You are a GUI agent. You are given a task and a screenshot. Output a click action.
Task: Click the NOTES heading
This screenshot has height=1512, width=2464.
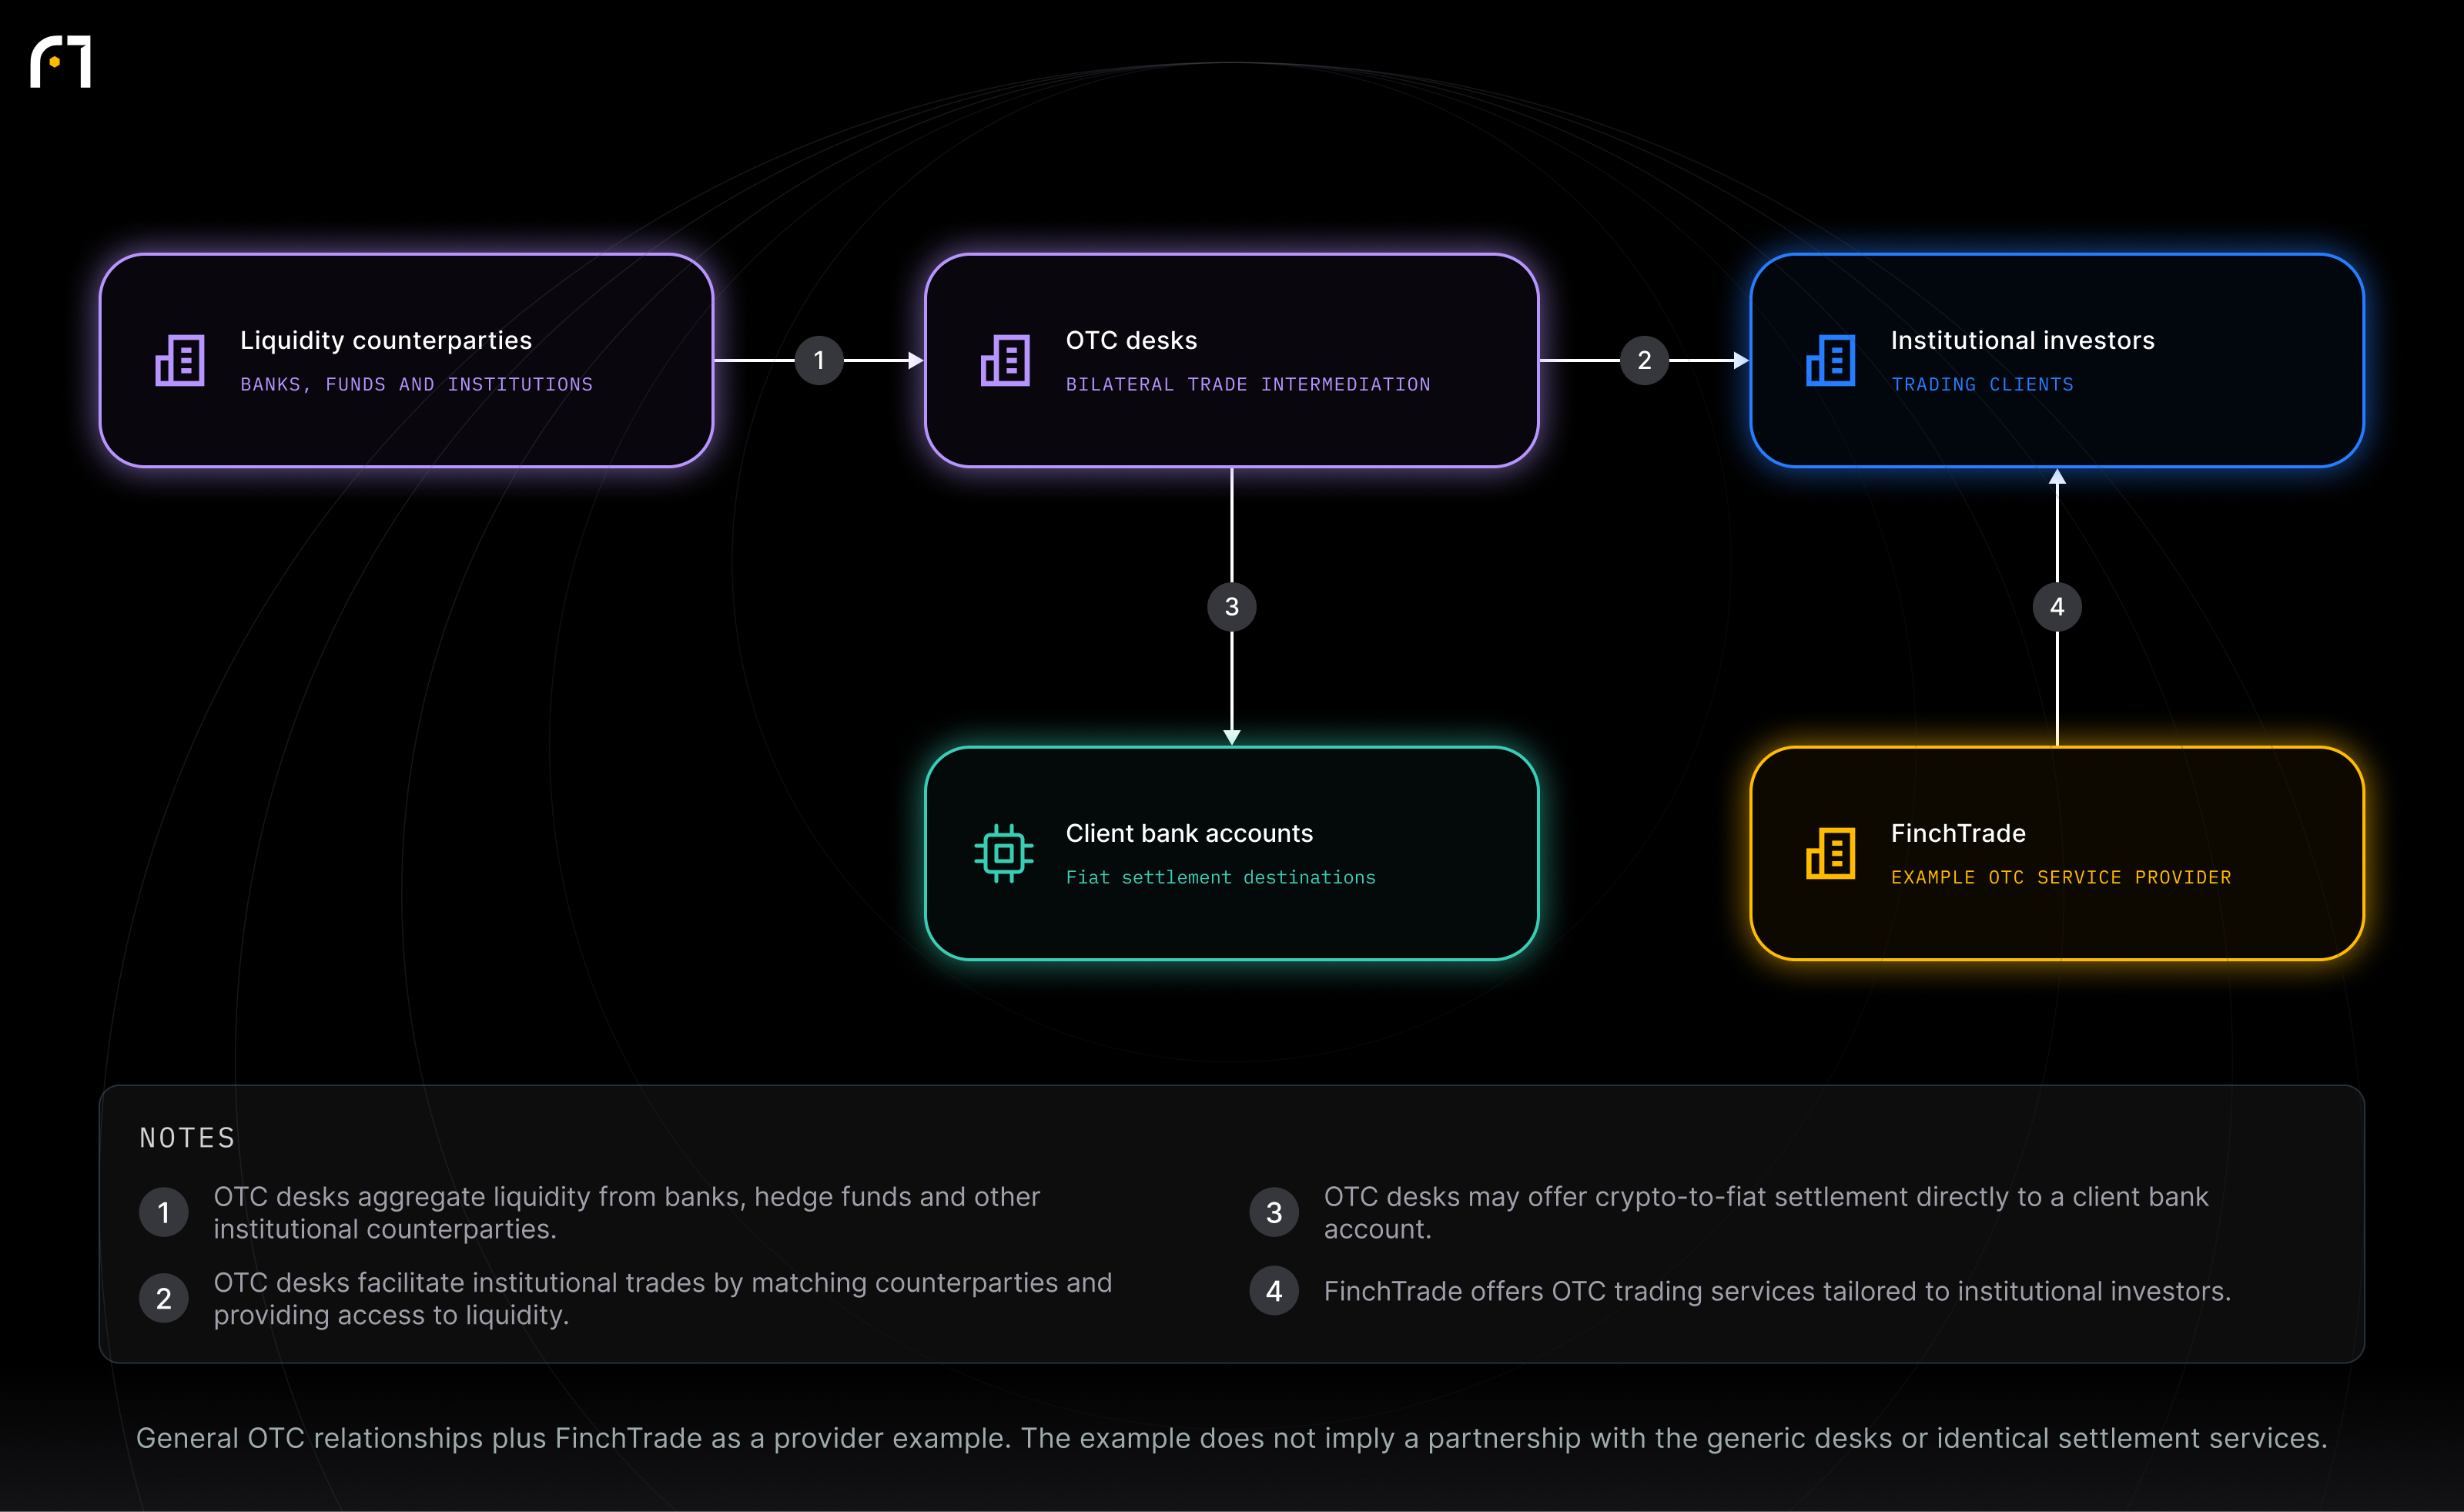[187, 1138]
